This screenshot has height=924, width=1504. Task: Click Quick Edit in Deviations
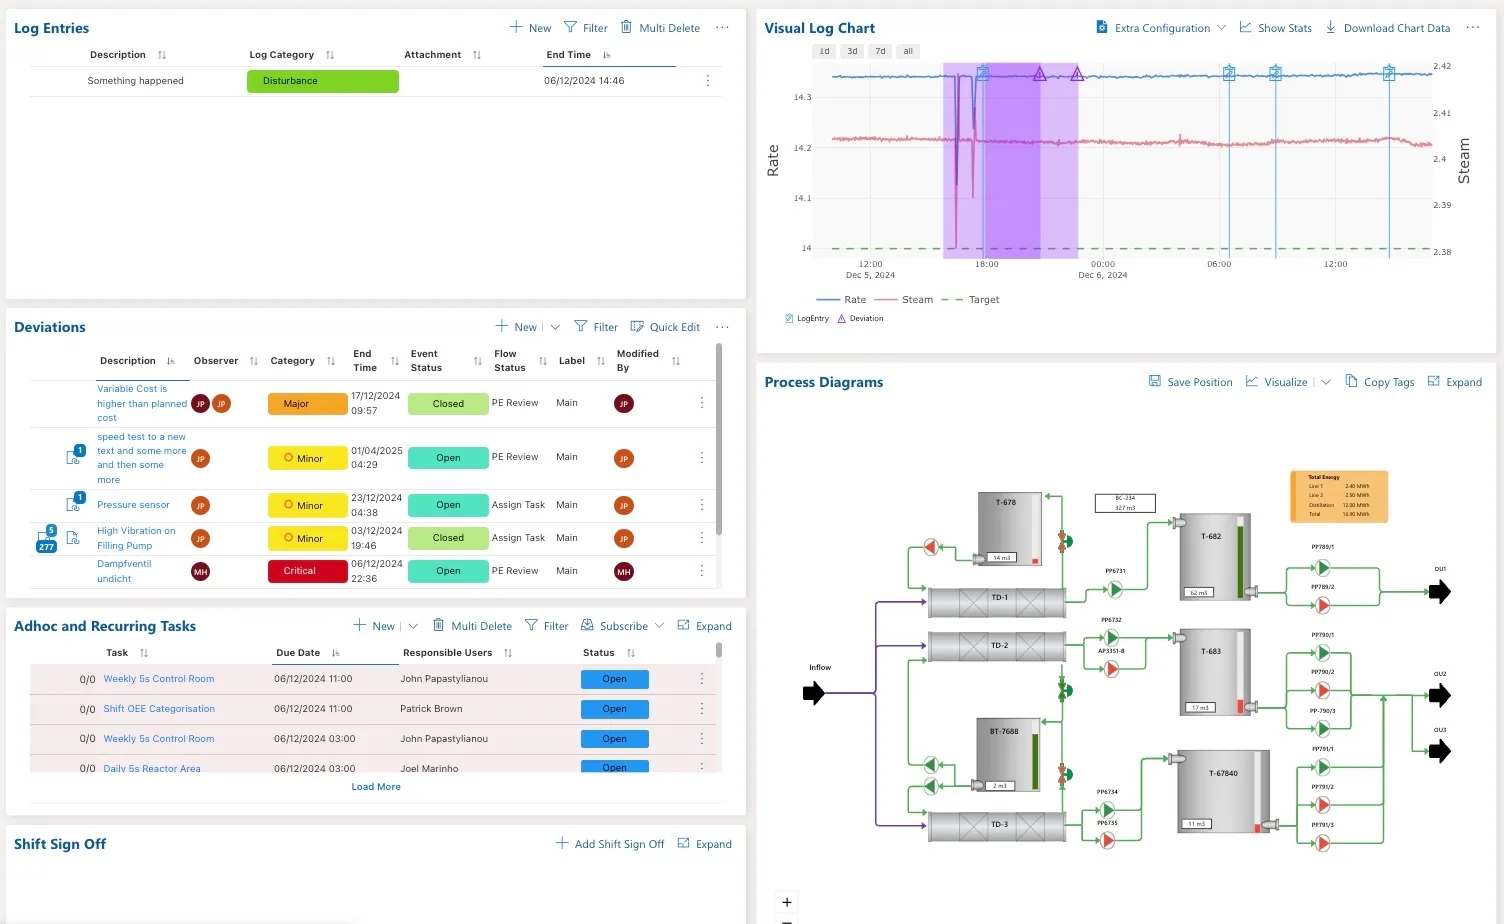tap(665, 327)
